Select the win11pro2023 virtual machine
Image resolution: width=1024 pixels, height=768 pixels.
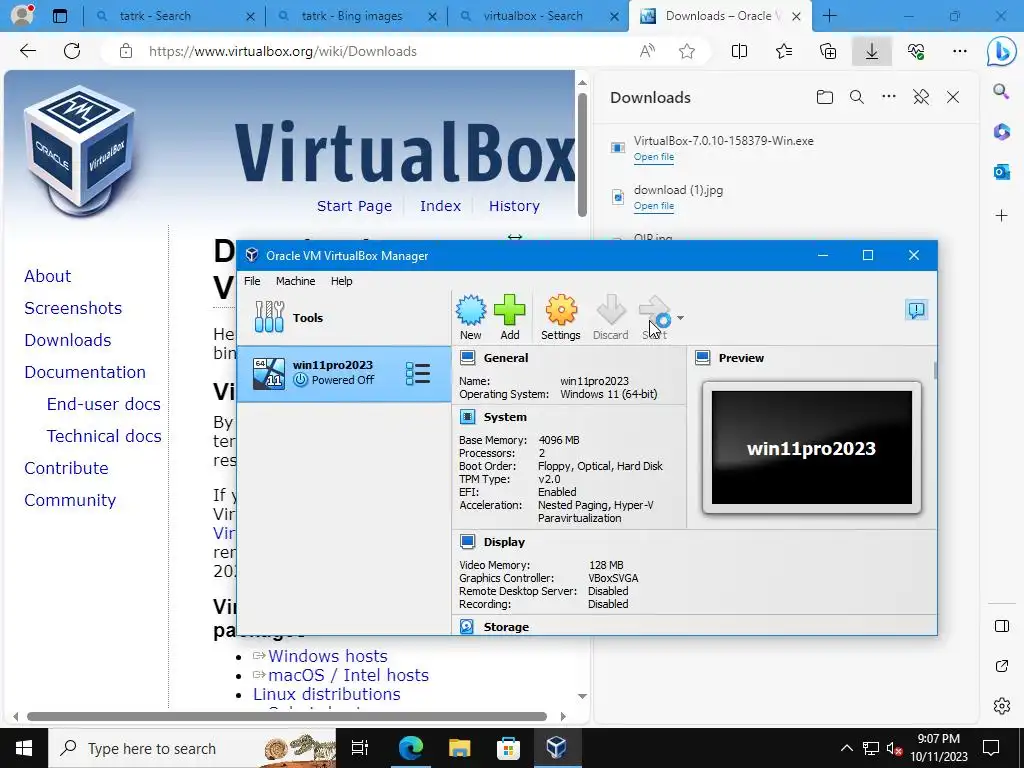point(344,374)
